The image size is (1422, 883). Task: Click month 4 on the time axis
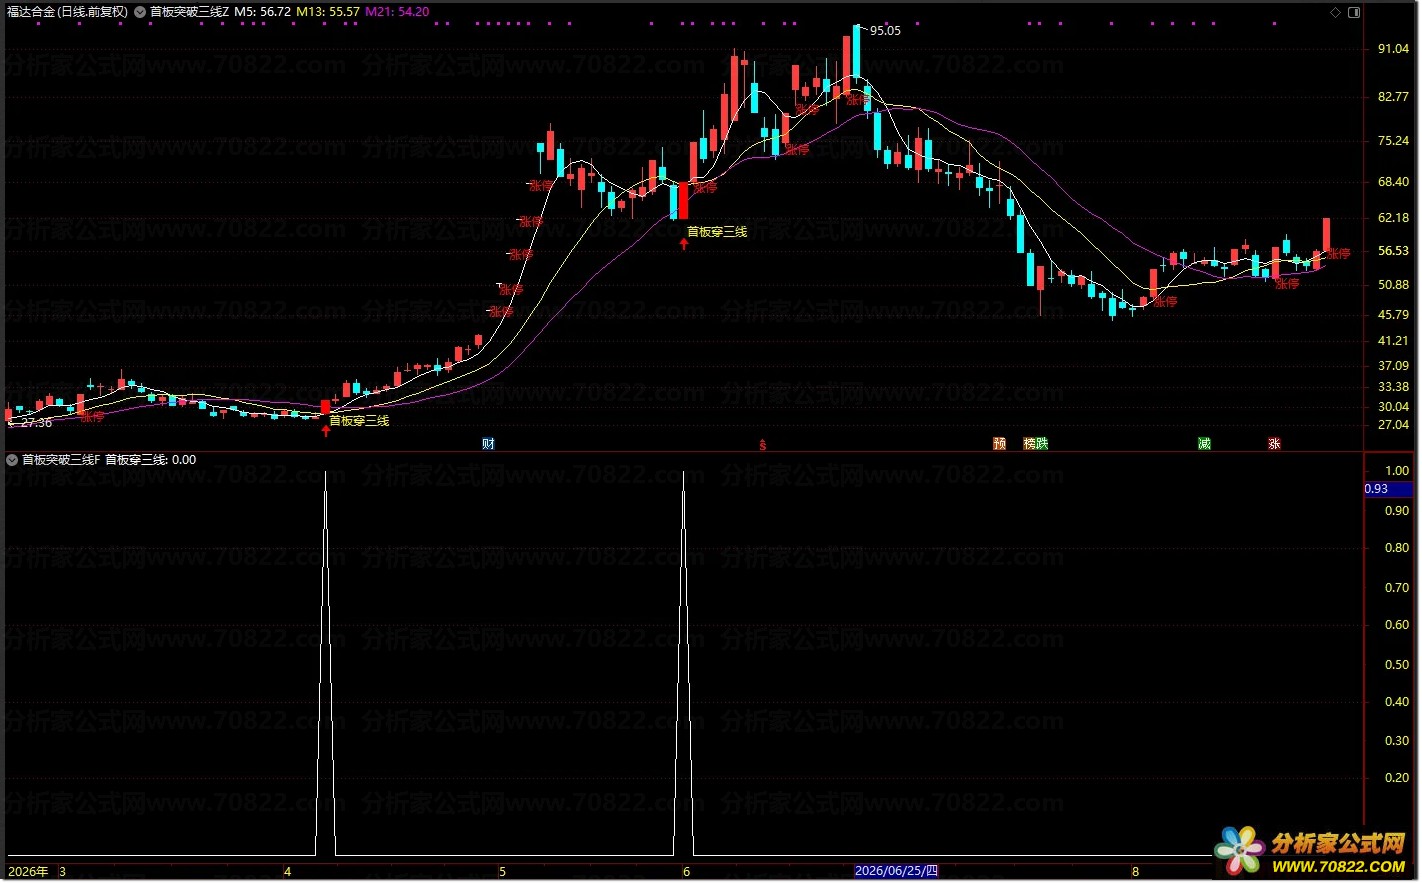click(x=287, y=872)
